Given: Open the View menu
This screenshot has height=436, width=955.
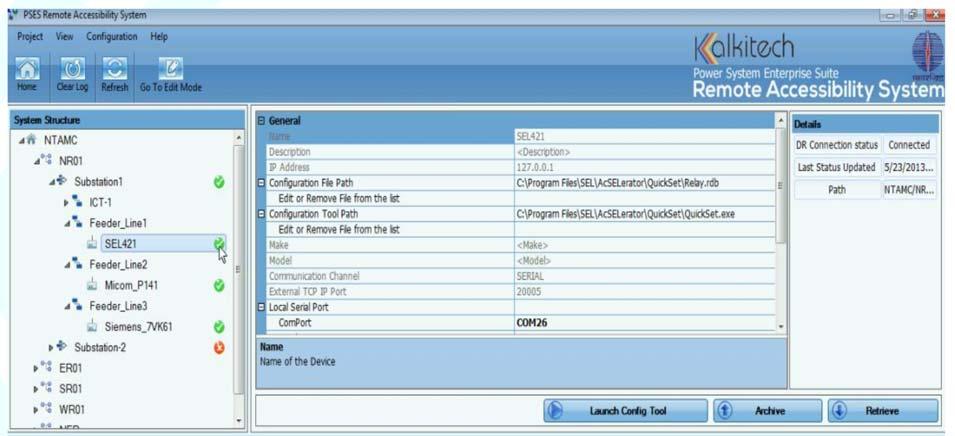Looking at the screenshot, I should pos(65,37).
